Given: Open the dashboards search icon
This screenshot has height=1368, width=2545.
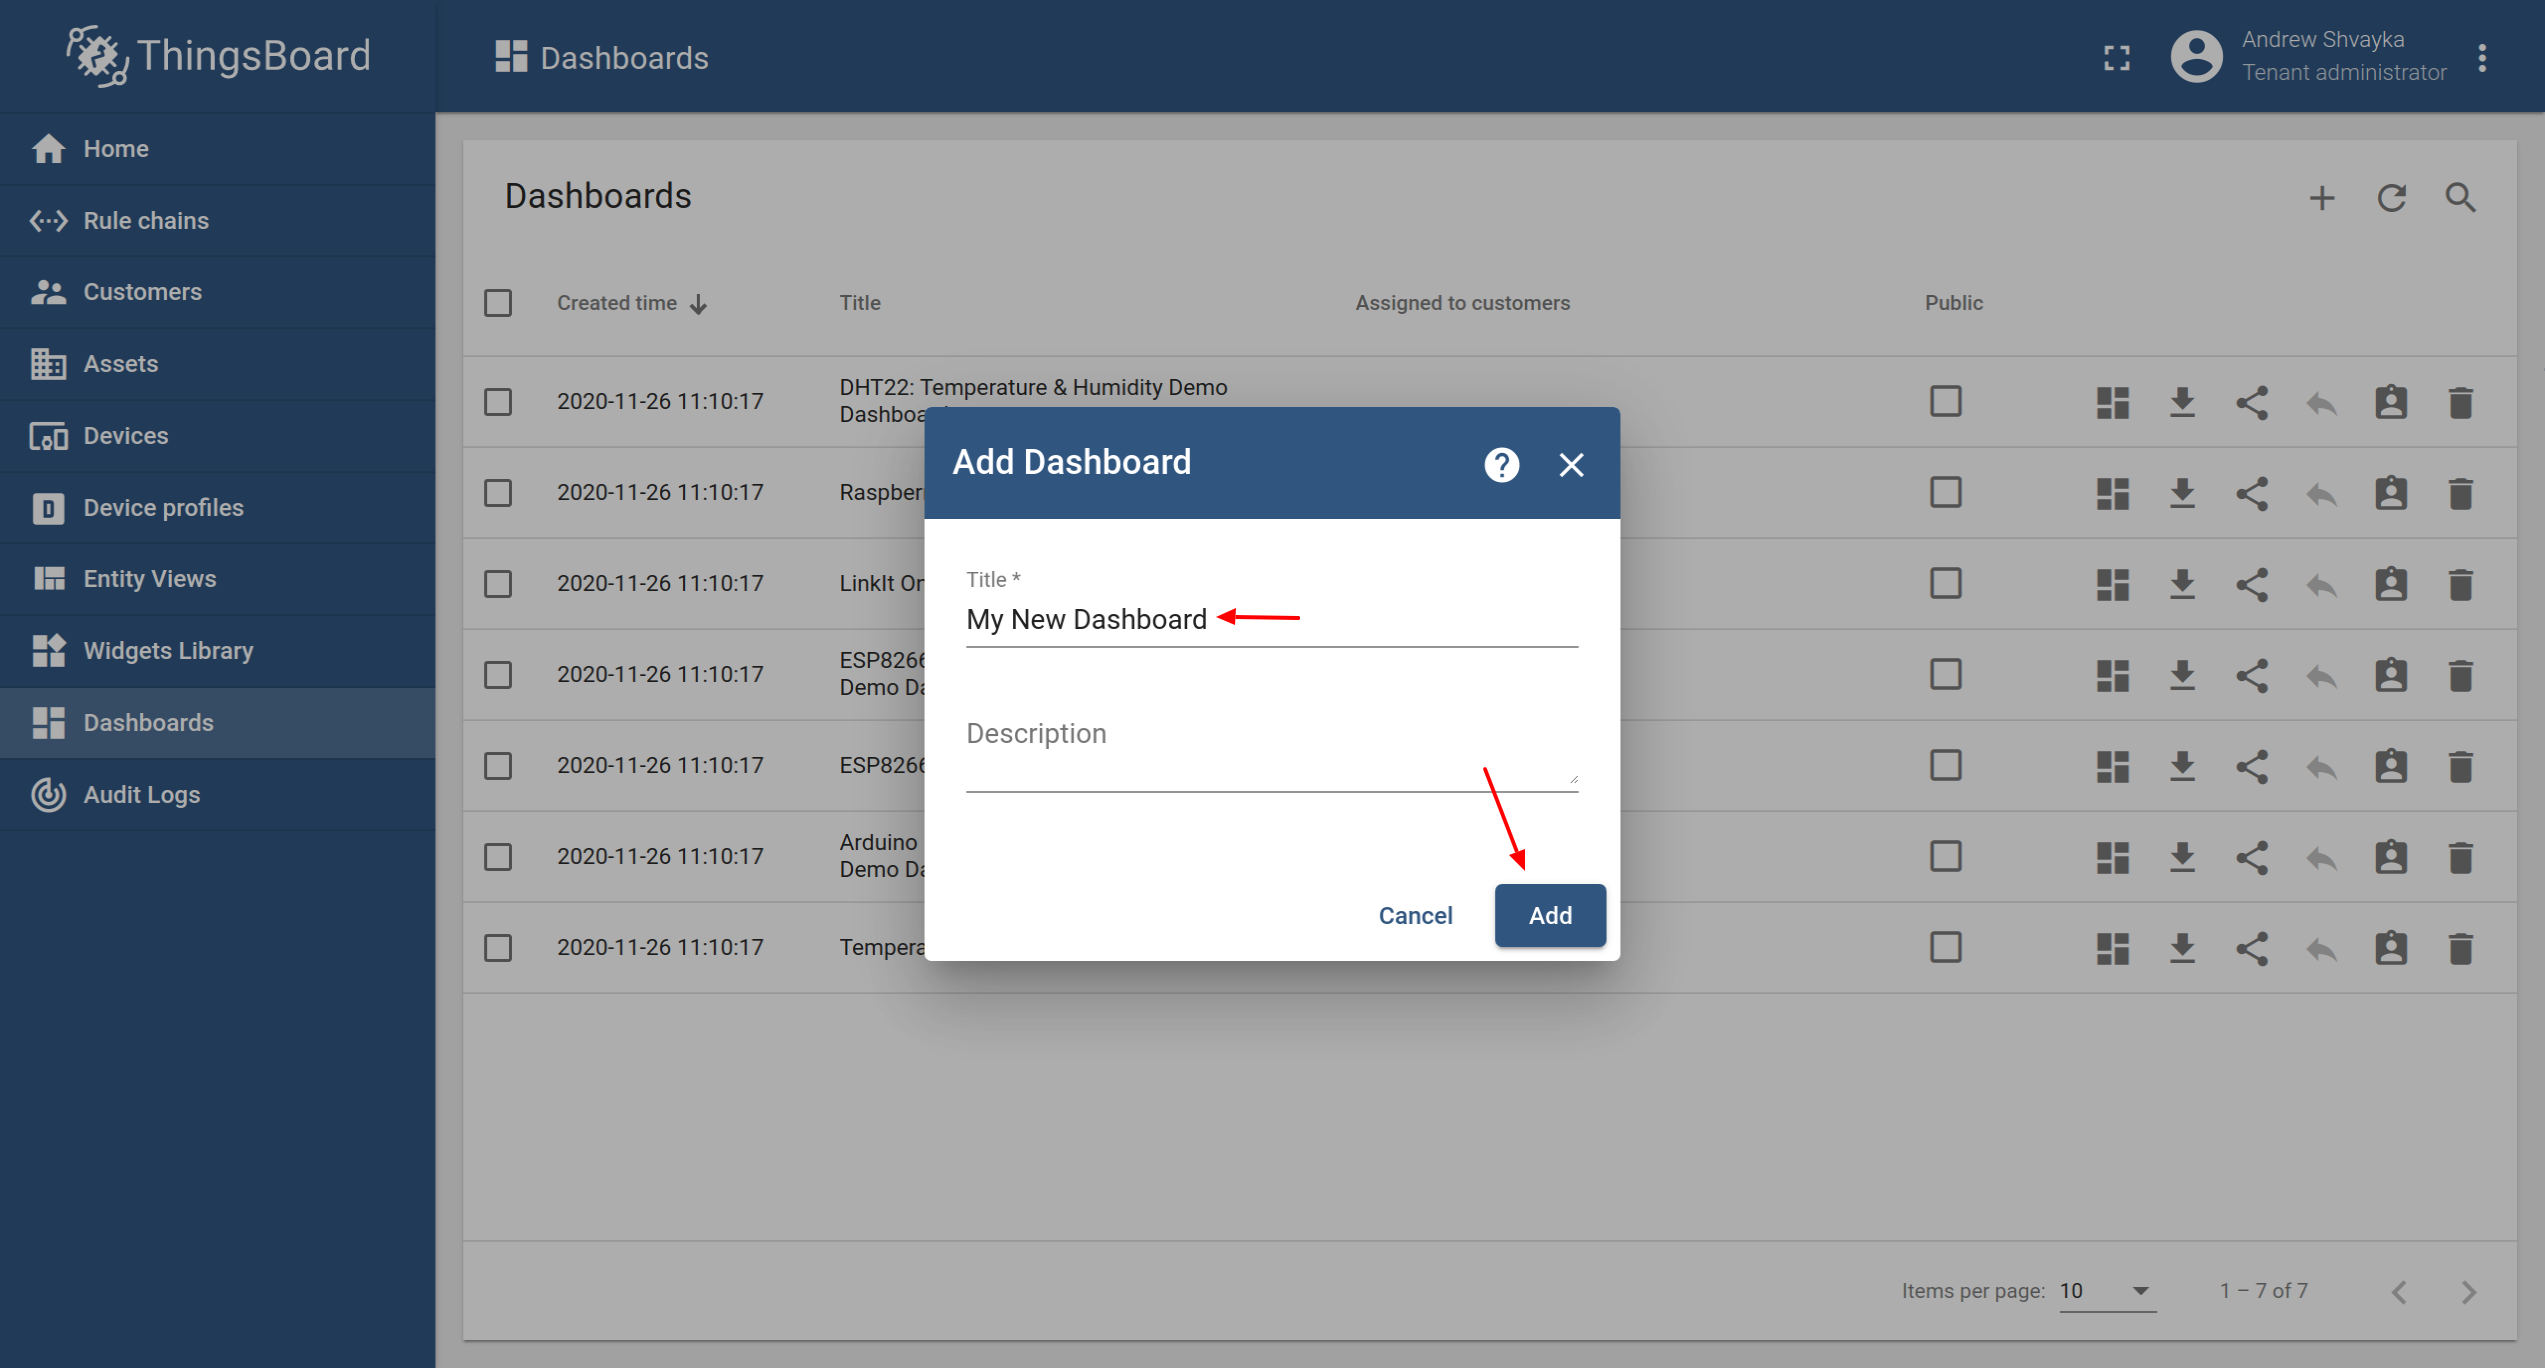Looking at the screenshot, I should click(x=2460, y=198).
